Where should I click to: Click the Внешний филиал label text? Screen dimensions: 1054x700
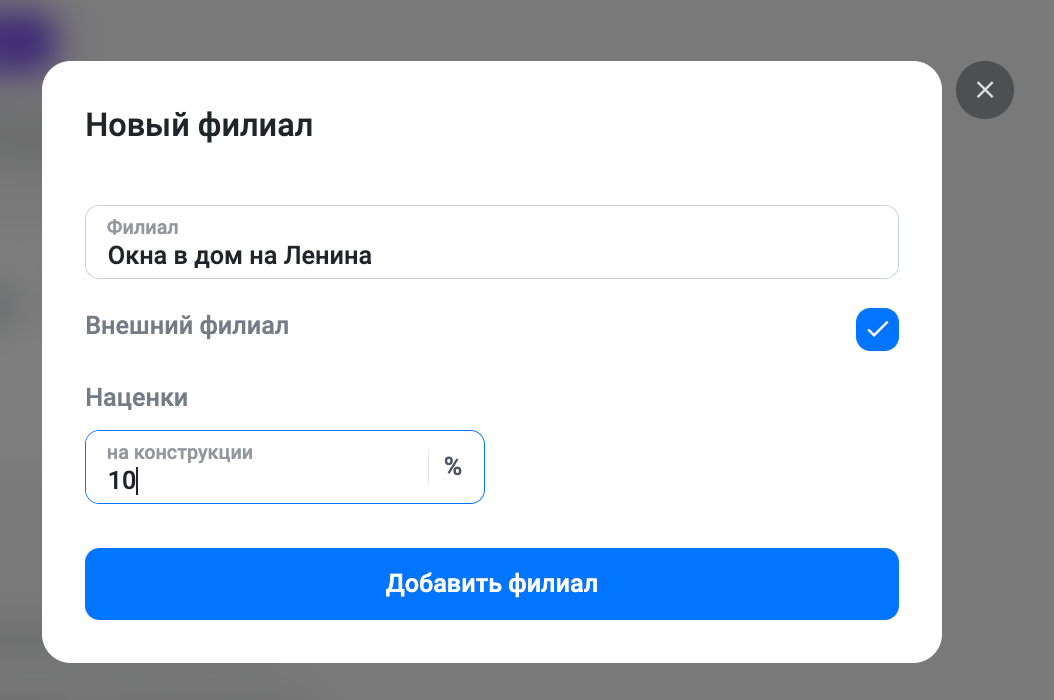click(x=187, y=325)
